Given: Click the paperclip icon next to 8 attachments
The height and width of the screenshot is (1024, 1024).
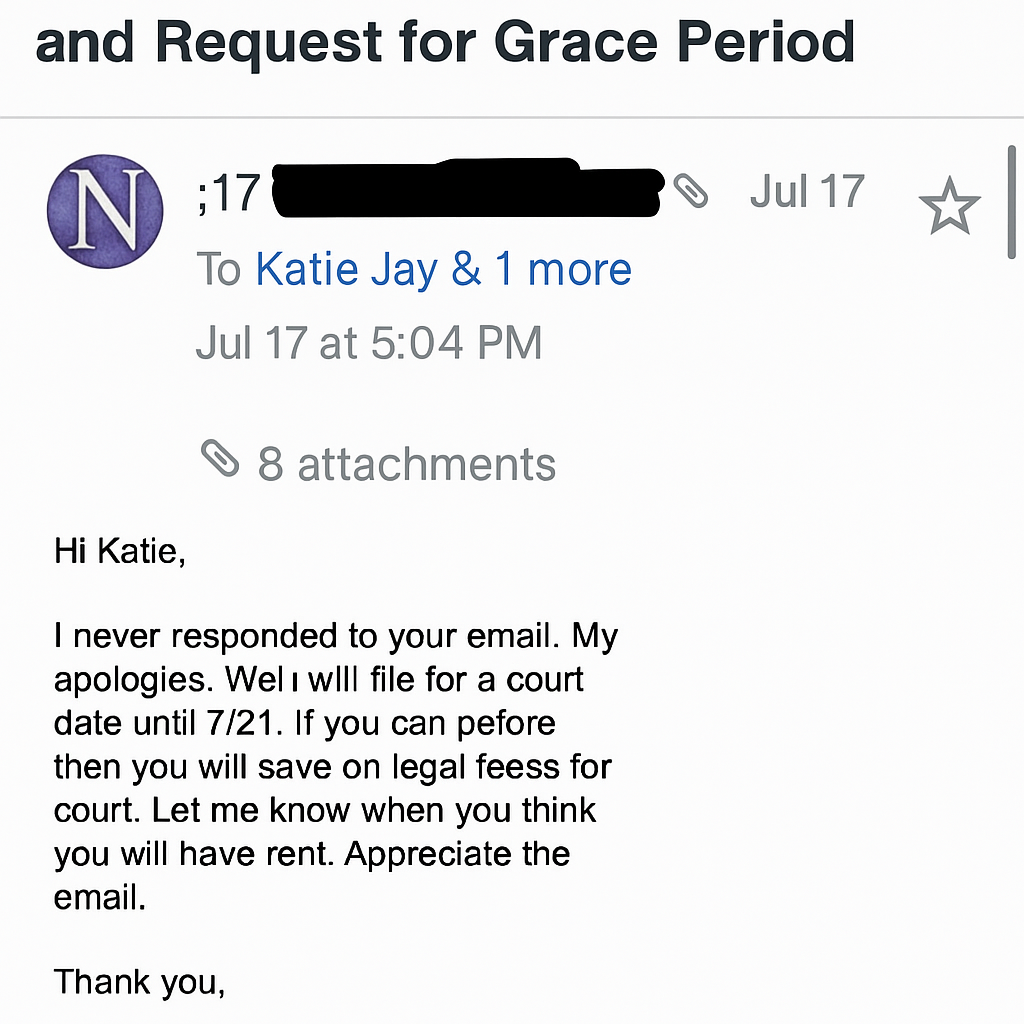Looking at the screenshot, I should 221,459.
